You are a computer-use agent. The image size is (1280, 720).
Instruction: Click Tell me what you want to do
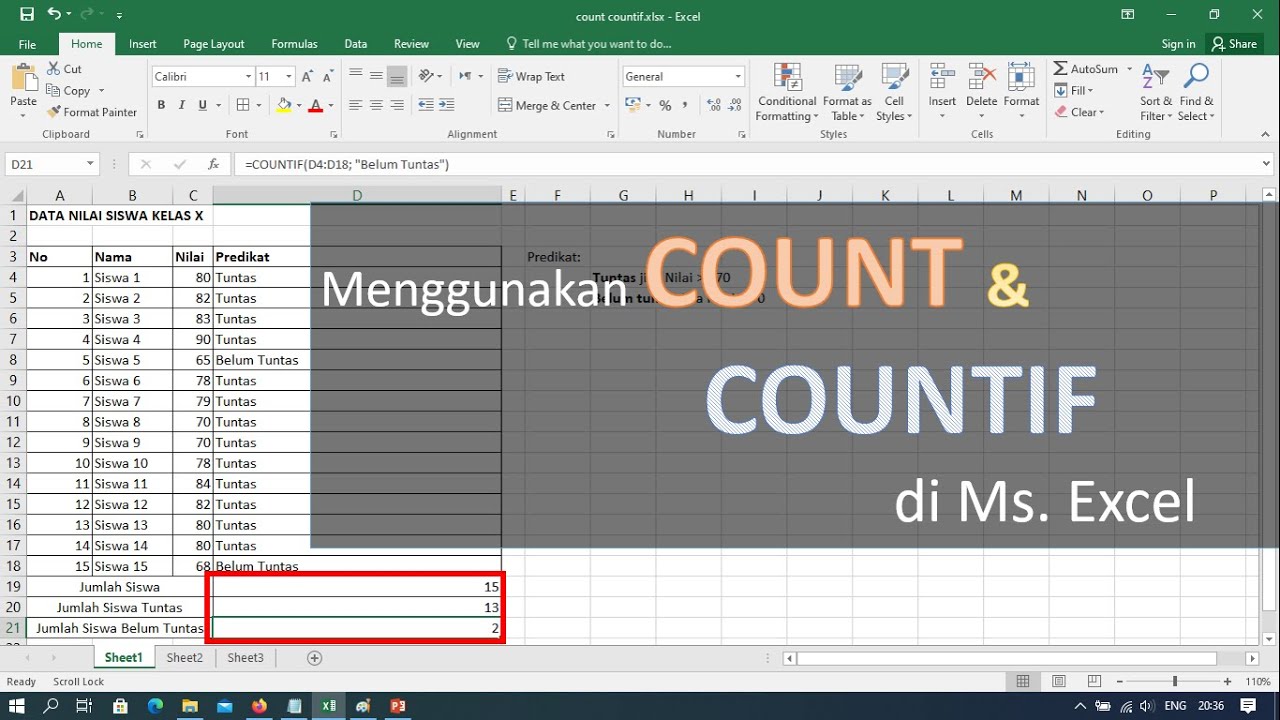pyautogui.click(x=589, y=44)
